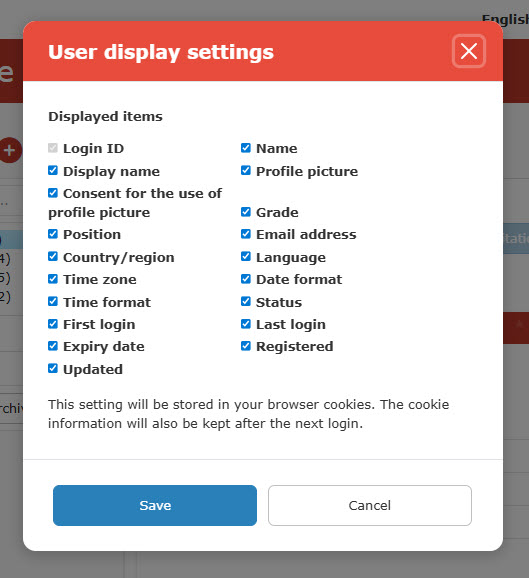Uncheck the Language checkbox
Image resolution: width=529 pixels, height=578 pixels.
click(246, 256)
